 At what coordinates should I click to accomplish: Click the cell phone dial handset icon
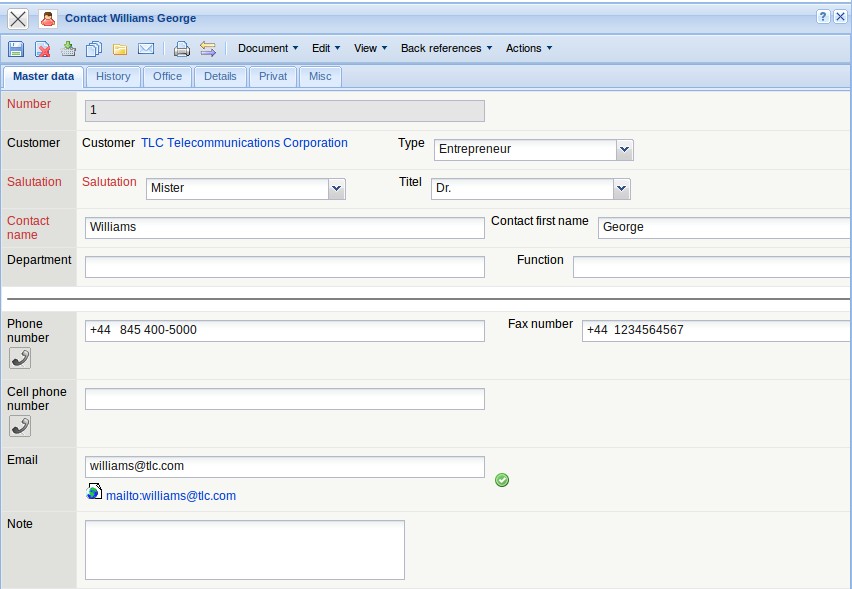[x=19, y=426]
